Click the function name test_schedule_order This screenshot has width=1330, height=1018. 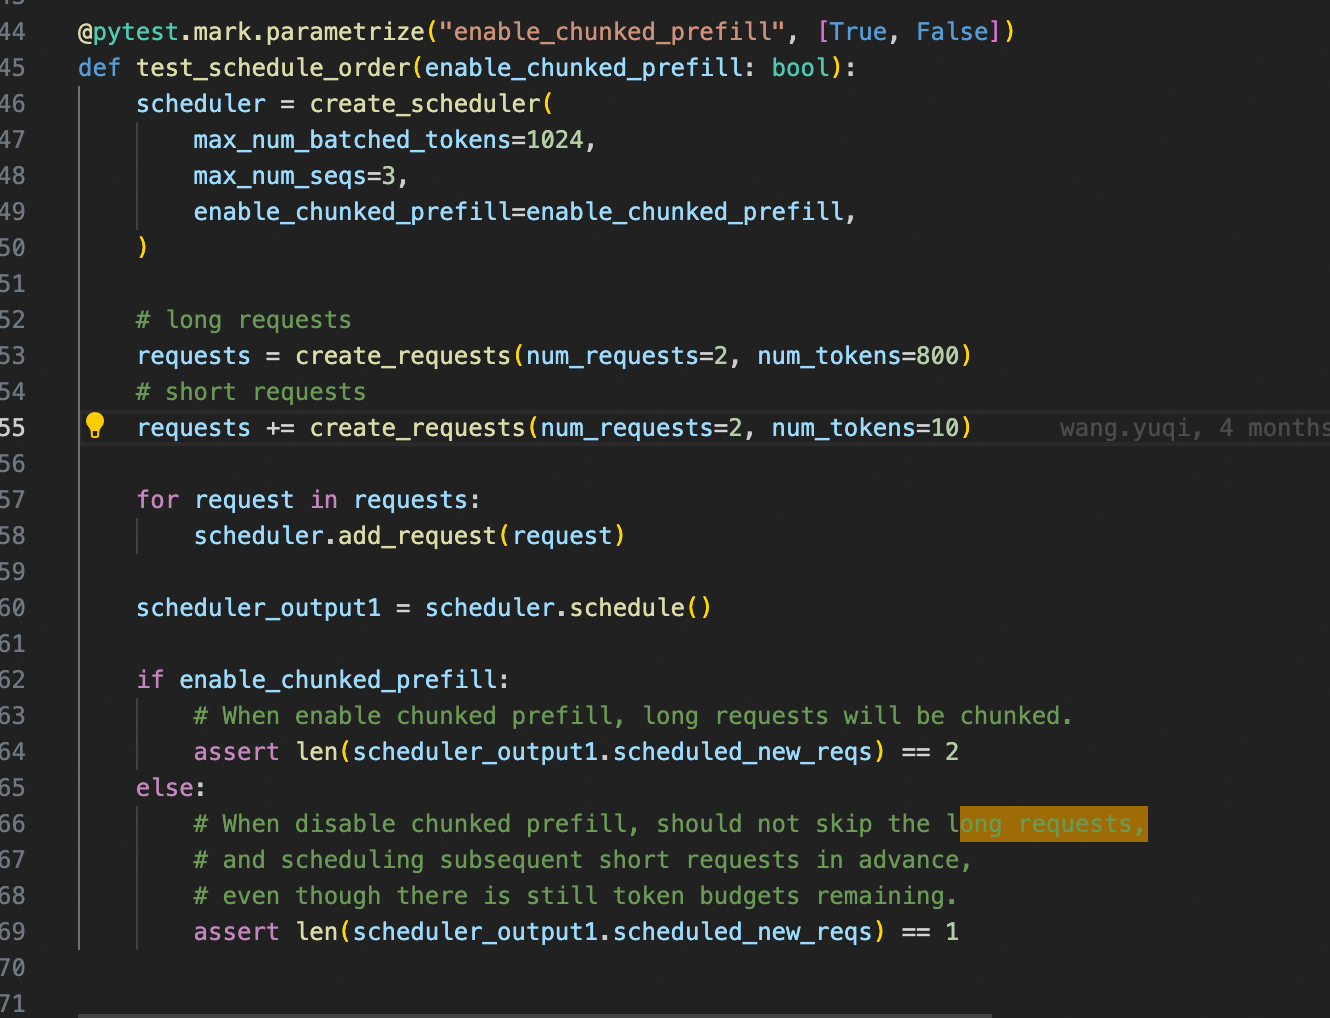(273, 68)
